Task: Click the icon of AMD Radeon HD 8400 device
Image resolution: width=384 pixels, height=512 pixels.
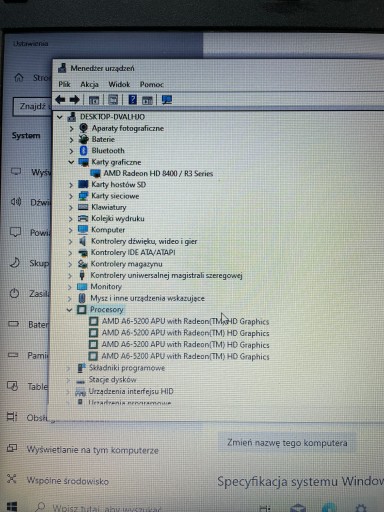Action: [95, 173]
